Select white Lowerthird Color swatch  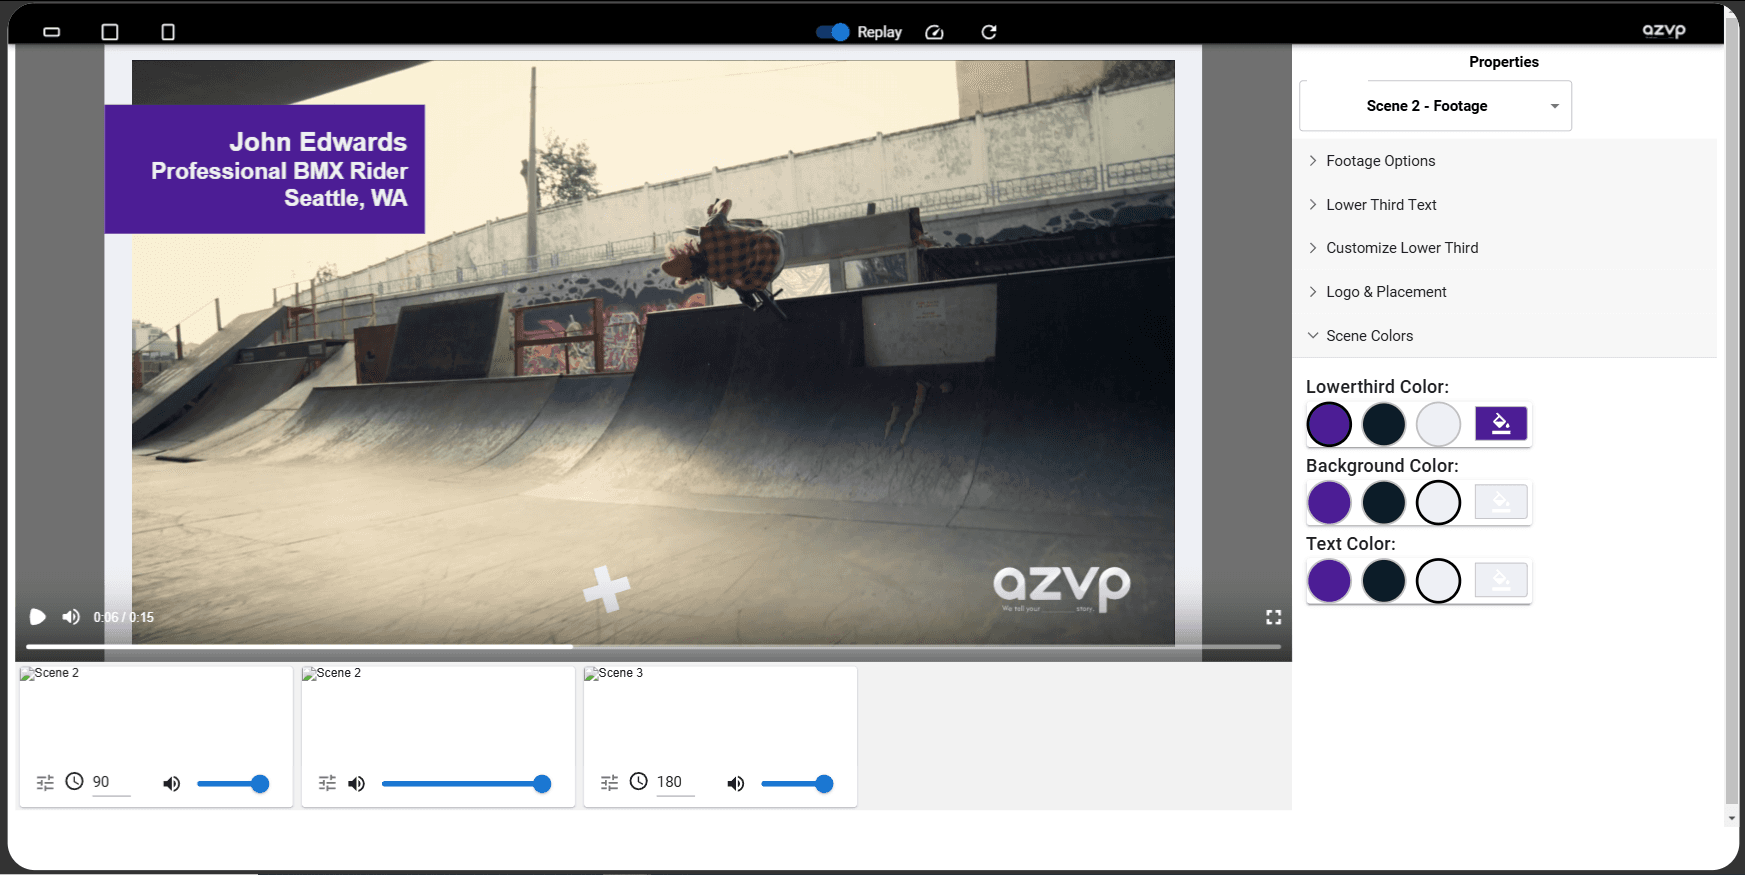(x=1439, y=424)
